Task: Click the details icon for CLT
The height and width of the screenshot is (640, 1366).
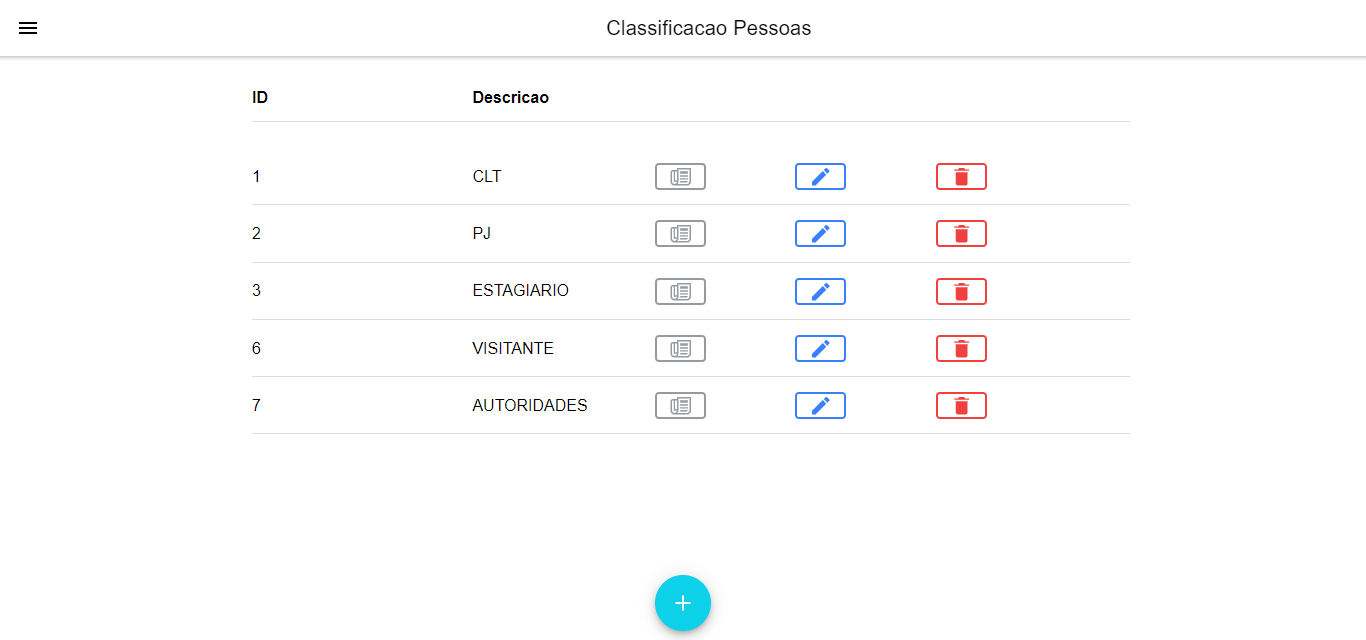Action: pyautogui.click(x=680, y=176)
